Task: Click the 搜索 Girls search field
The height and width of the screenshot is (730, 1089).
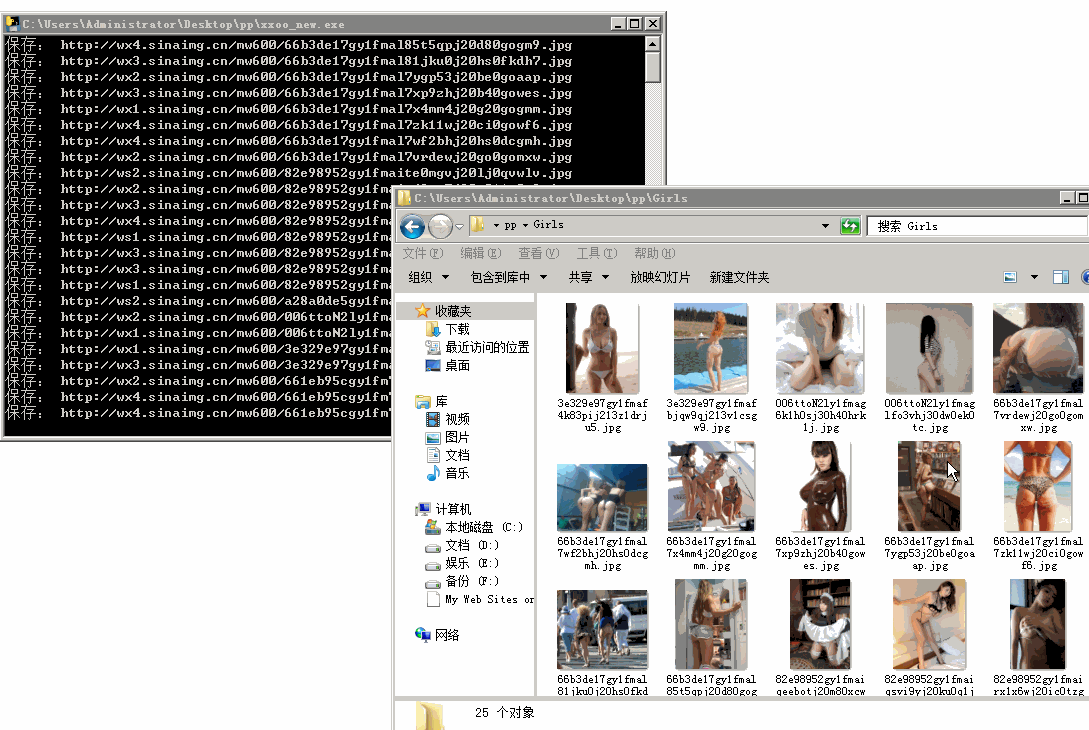Action: click(x=975, y=226)
